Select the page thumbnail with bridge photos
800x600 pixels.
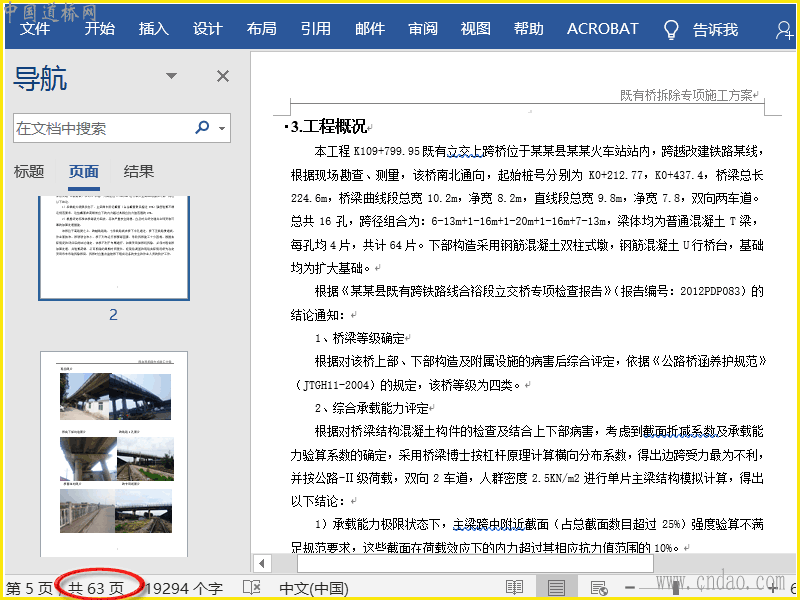(x=114, y=454)
